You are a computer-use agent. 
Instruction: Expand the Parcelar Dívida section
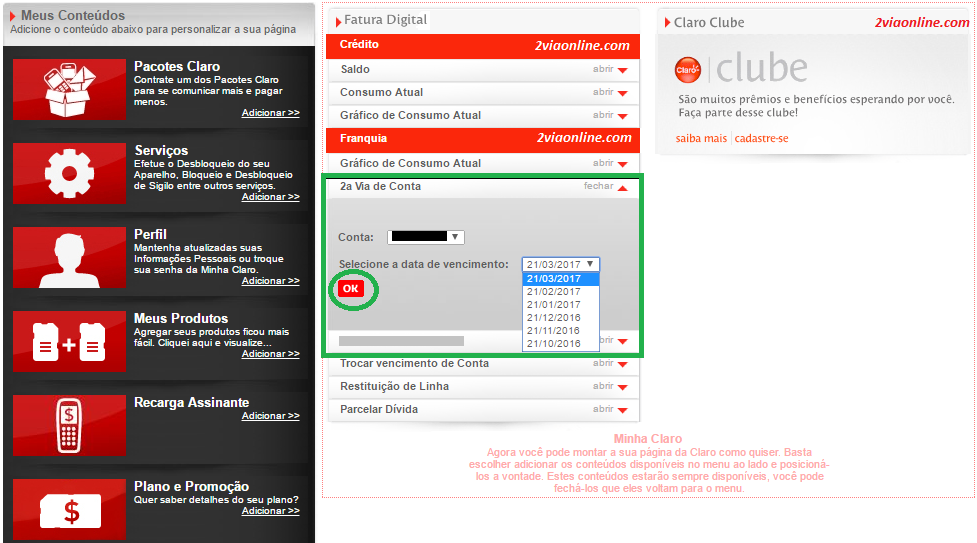coord(610,410)
